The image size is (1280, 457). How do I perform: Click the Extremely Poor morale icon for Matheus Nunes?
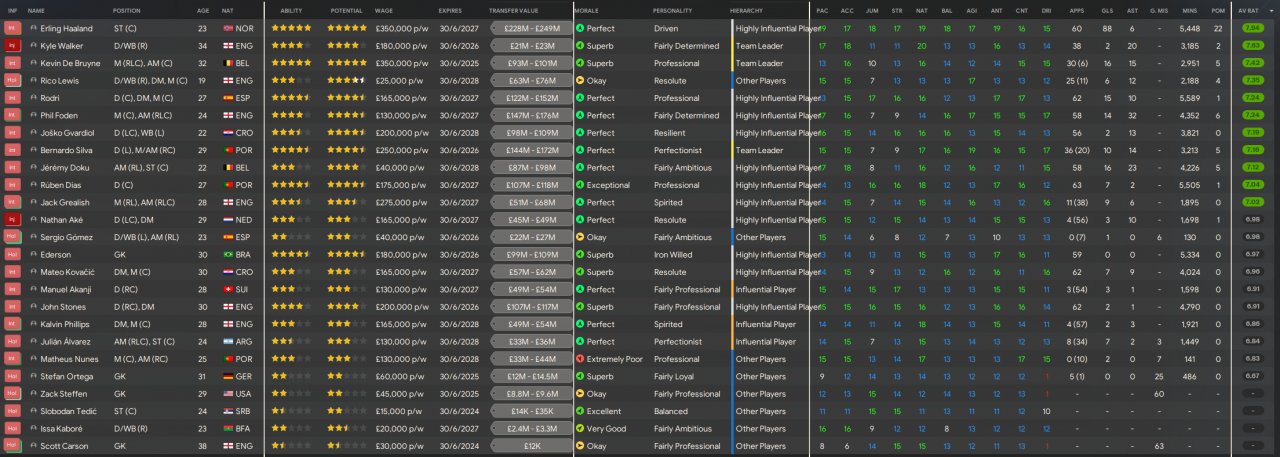click(x=580, y=359)
